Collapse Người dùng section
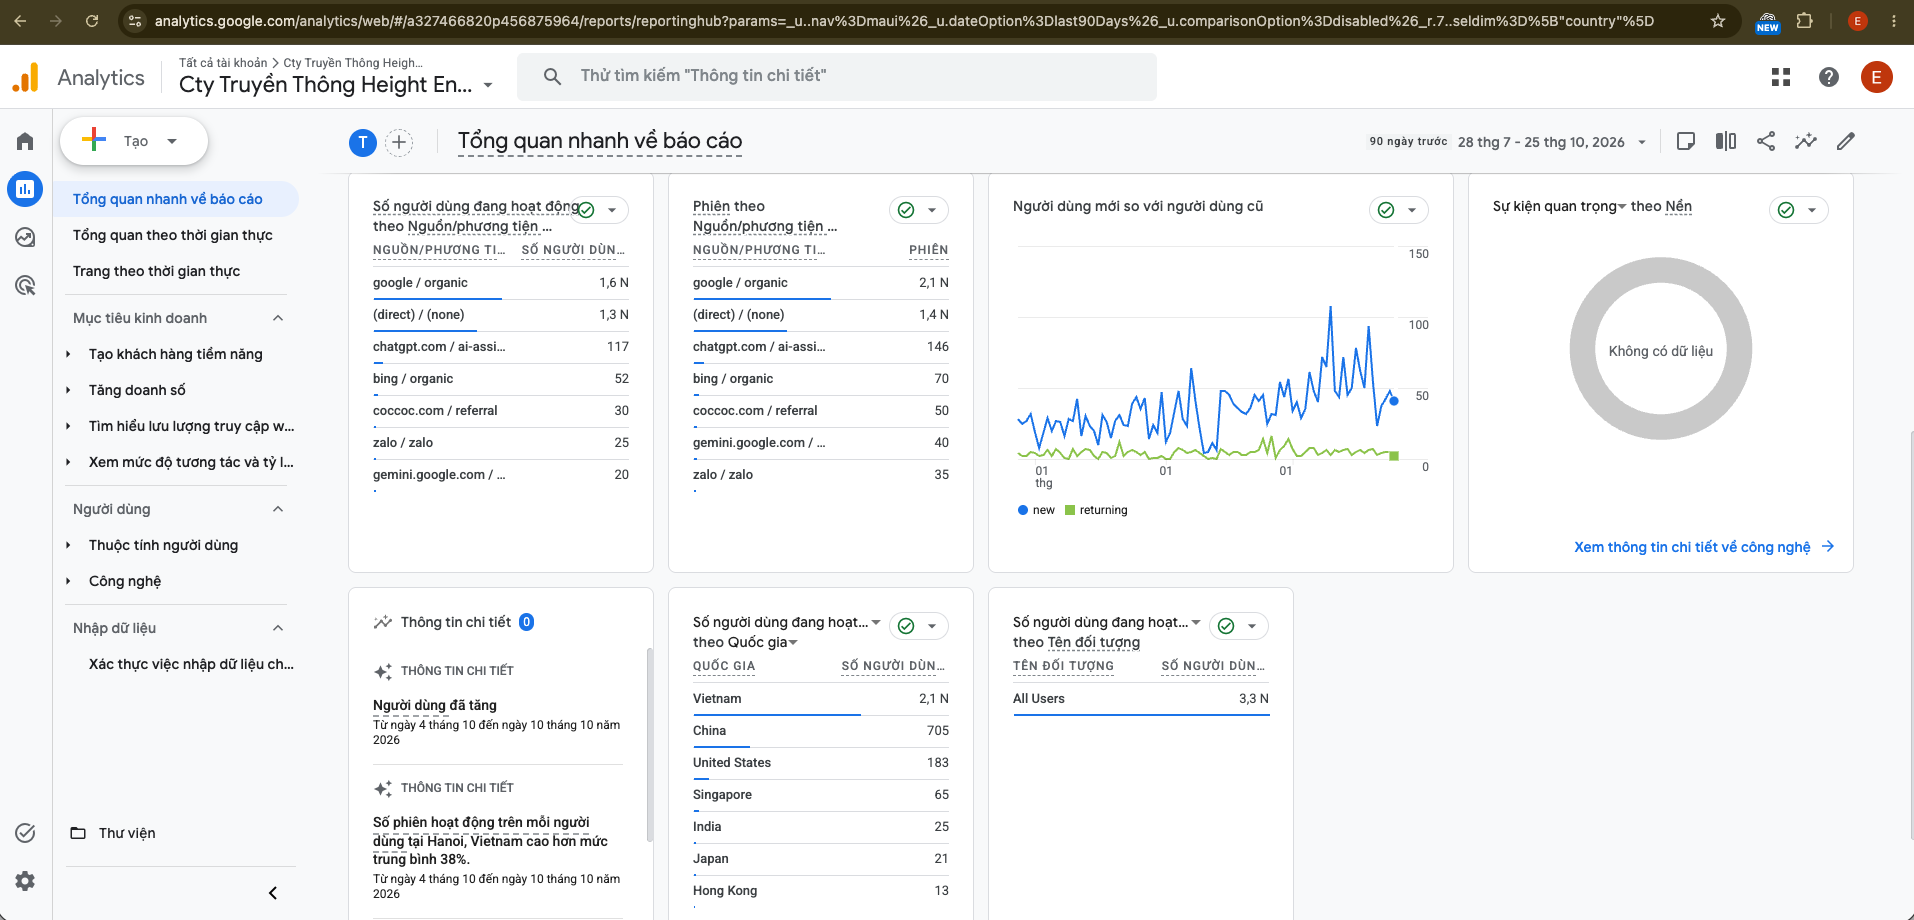This screenshot has height=920, width=1914. pyautogui.click(x=278, y=509)
